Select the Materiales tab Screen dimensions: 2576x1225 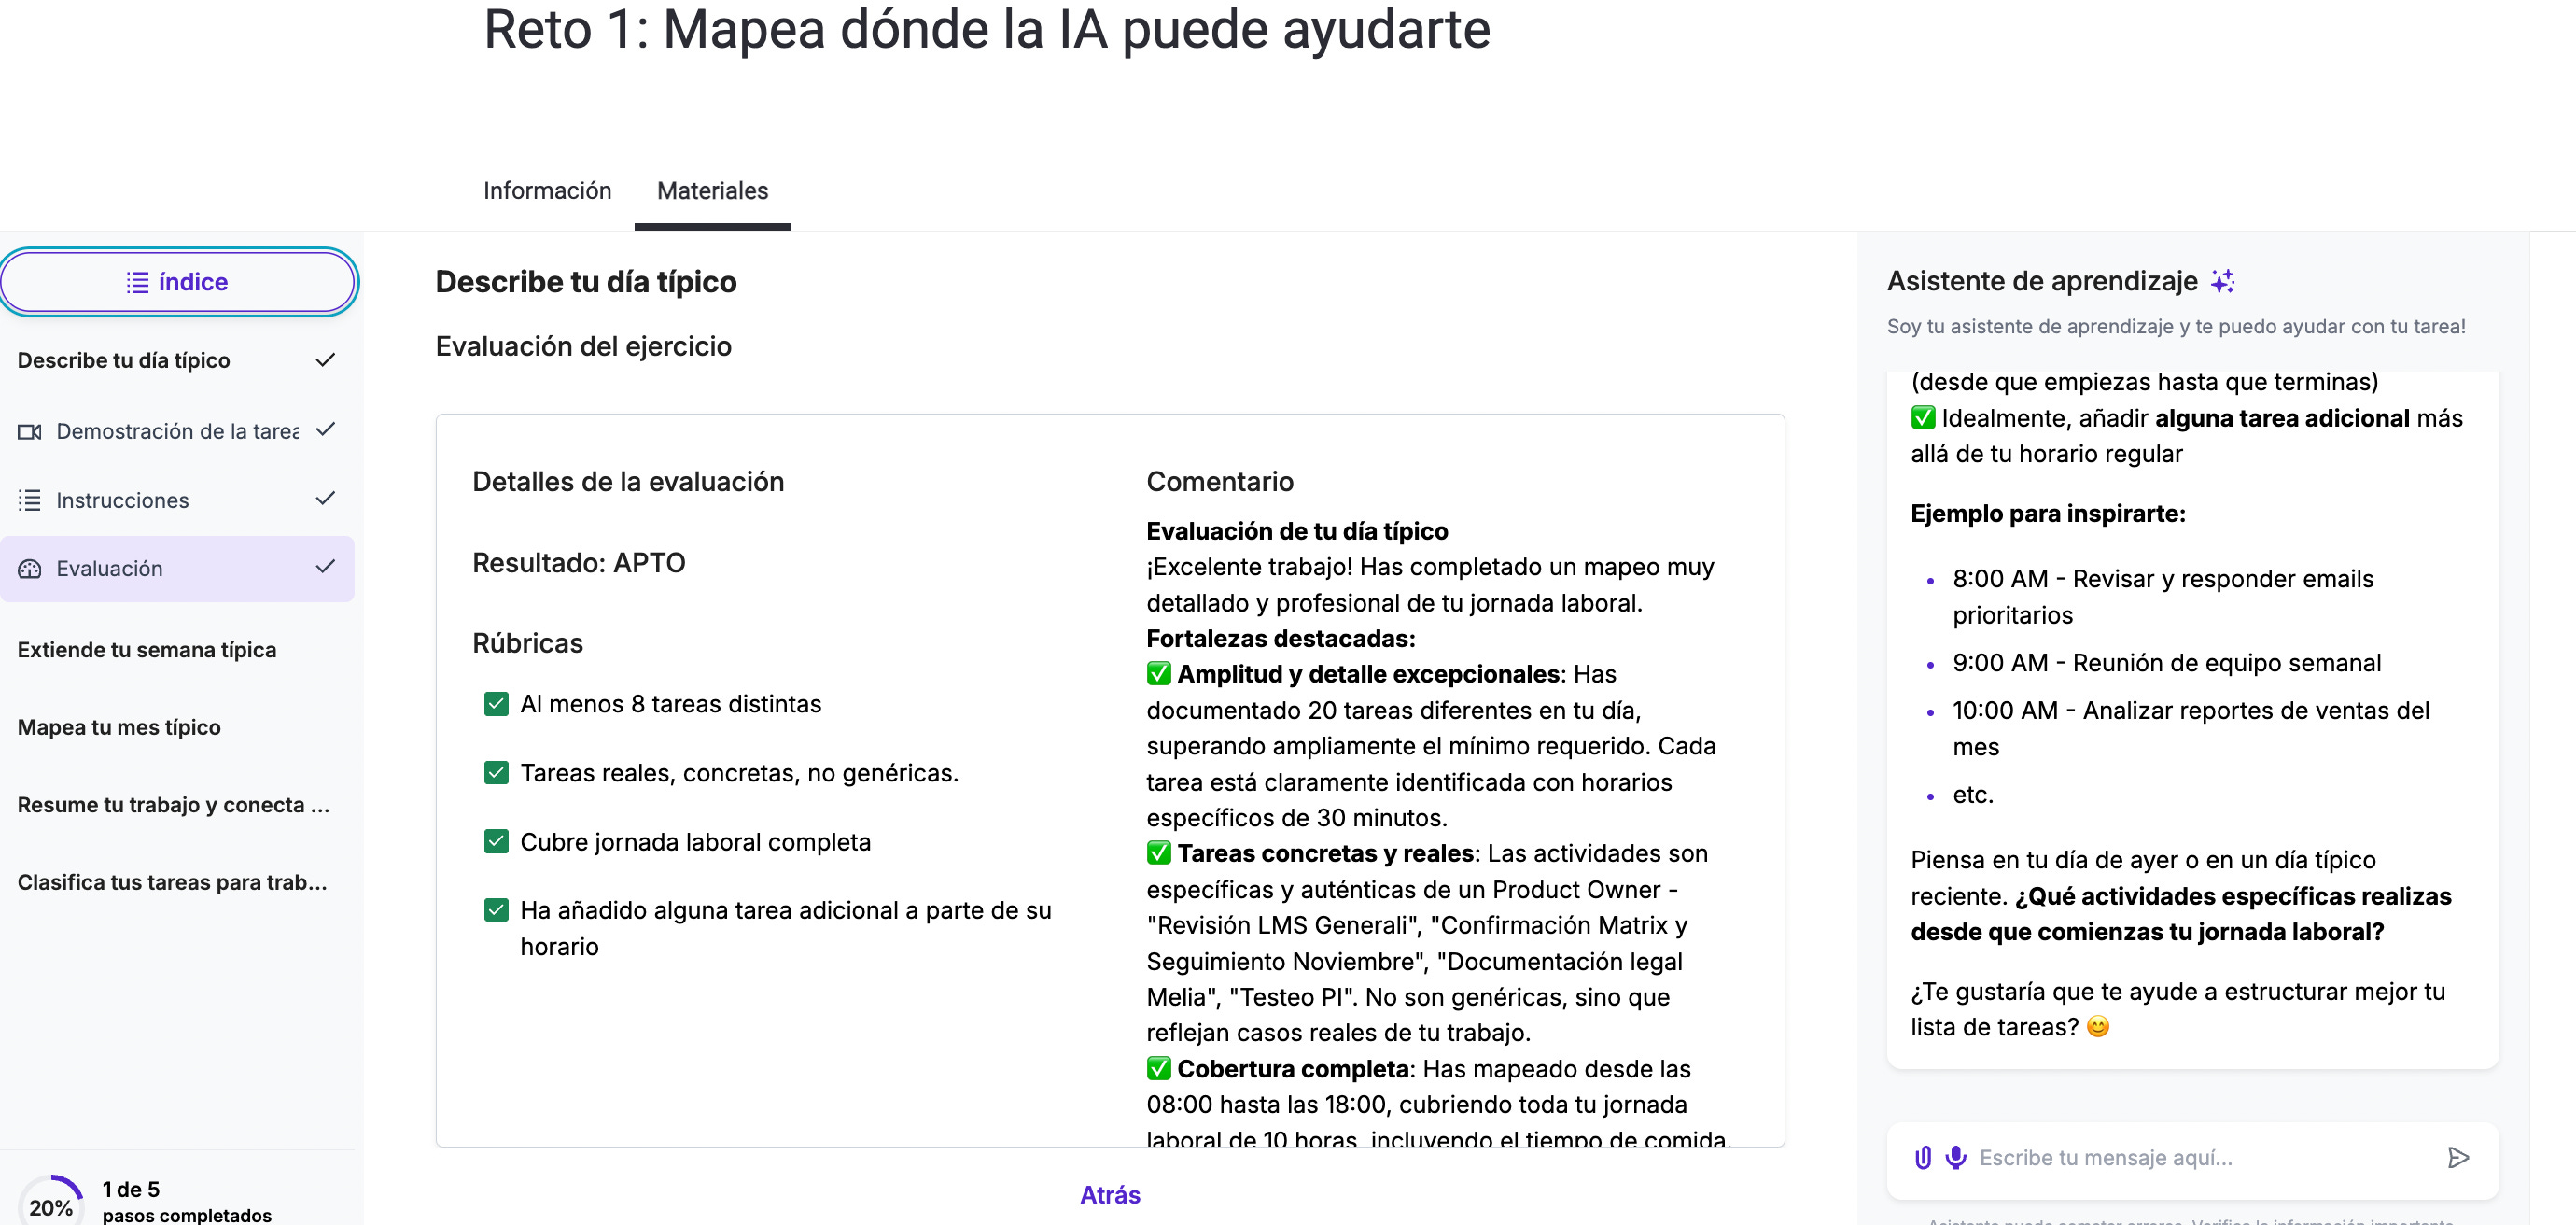[x=712, y=191]
